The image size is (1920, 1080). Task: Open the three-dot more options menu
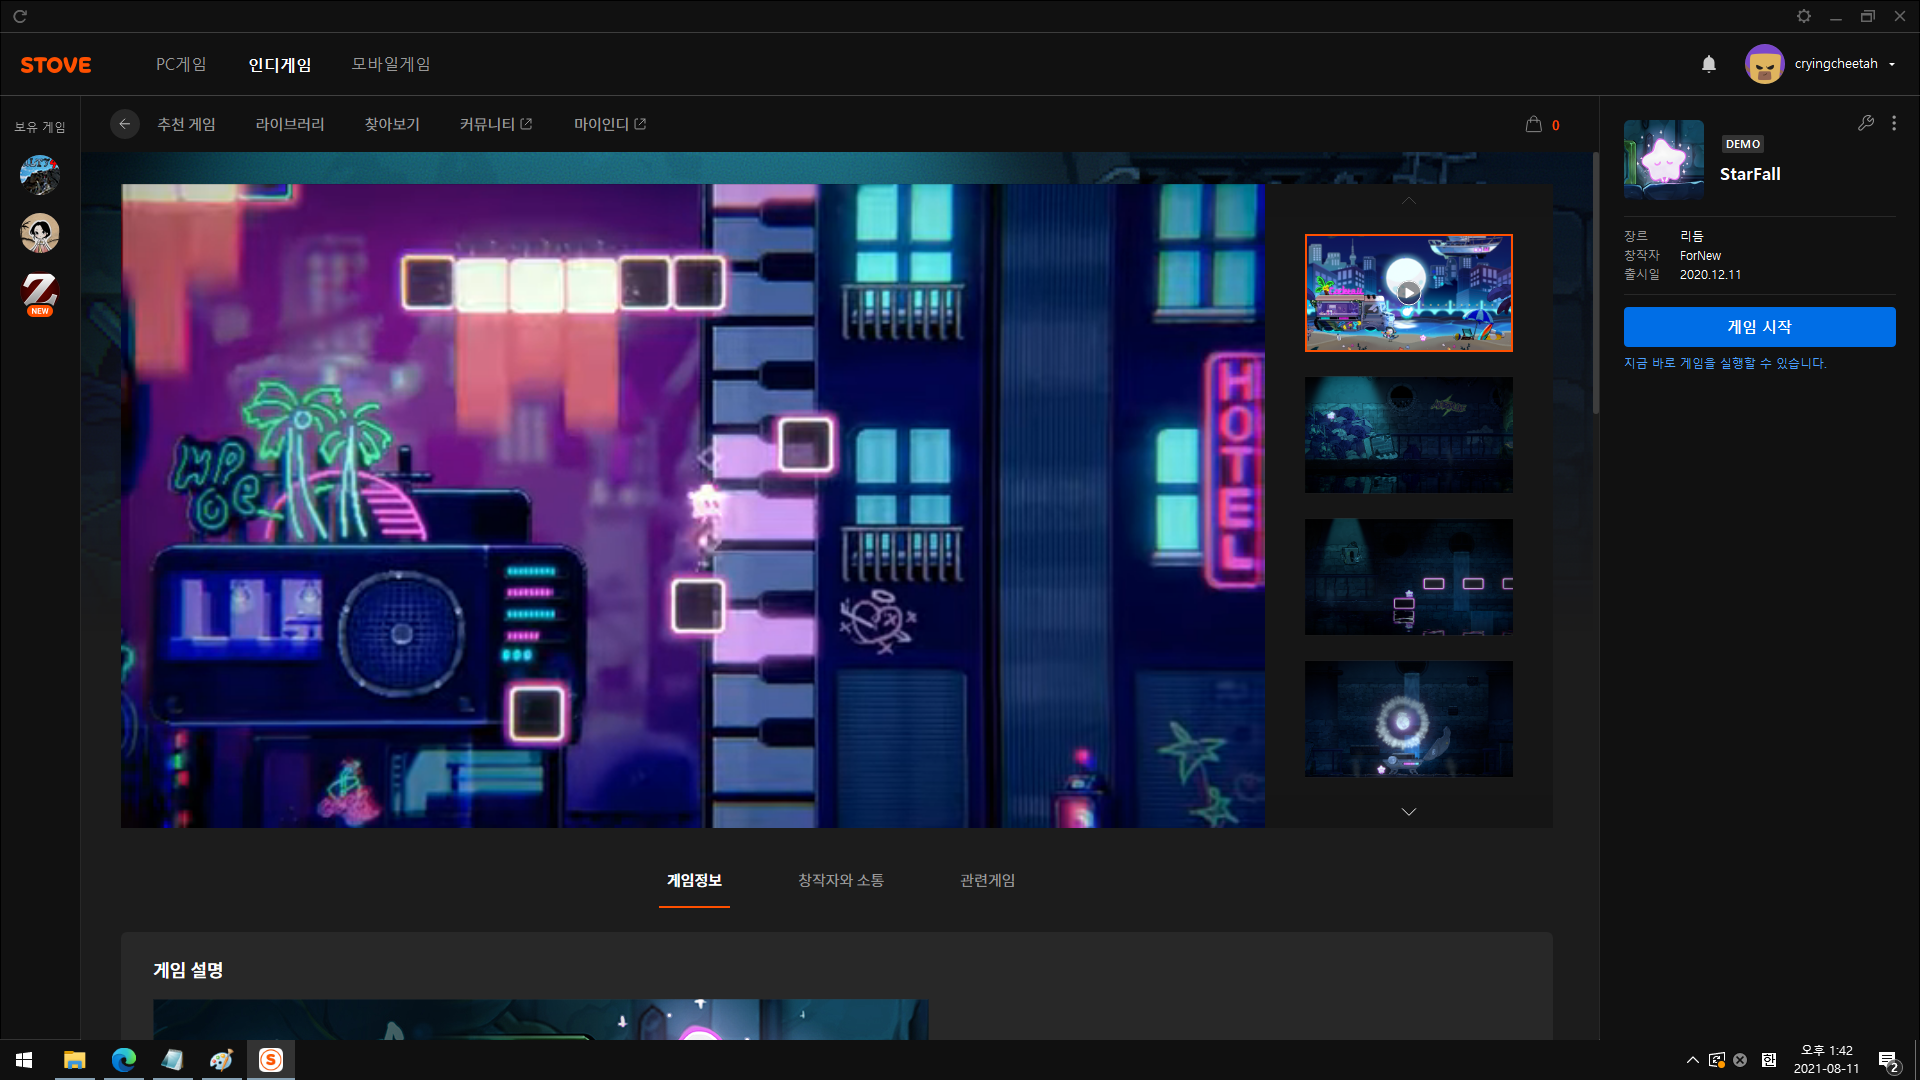click(x=1894, y=123)
